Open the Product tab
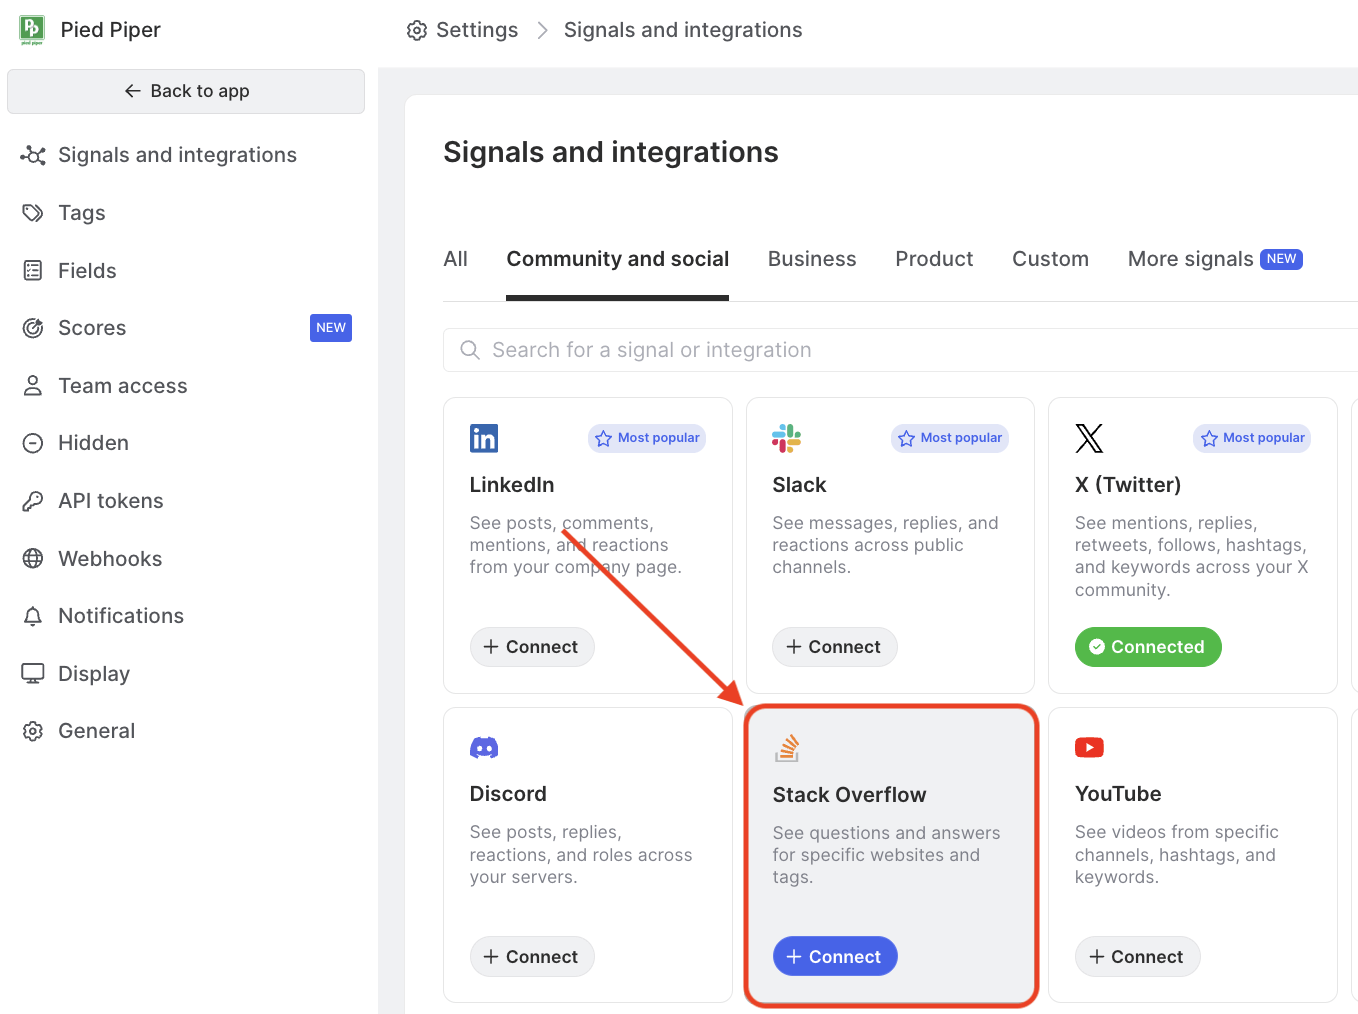 click(x=934, y=259)
